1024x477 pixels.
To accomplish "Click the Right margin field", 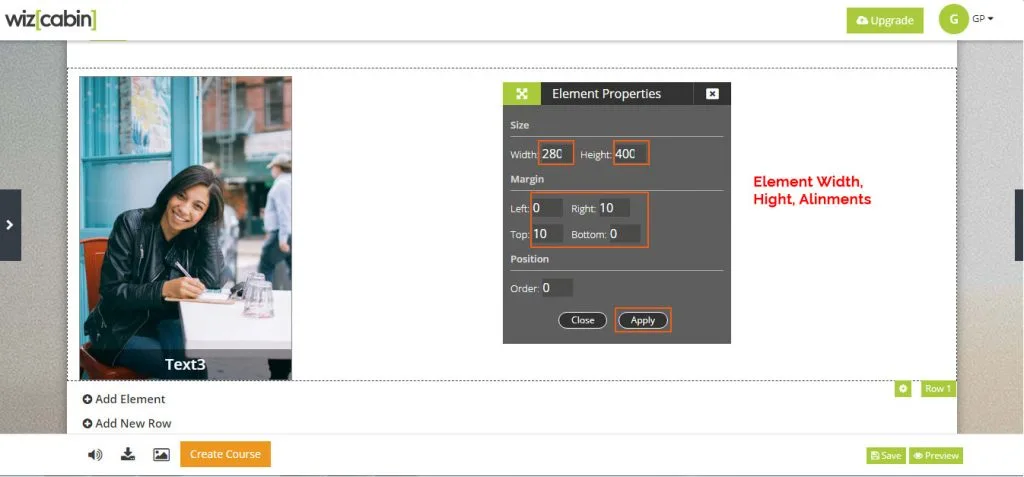I will point(614,208).
